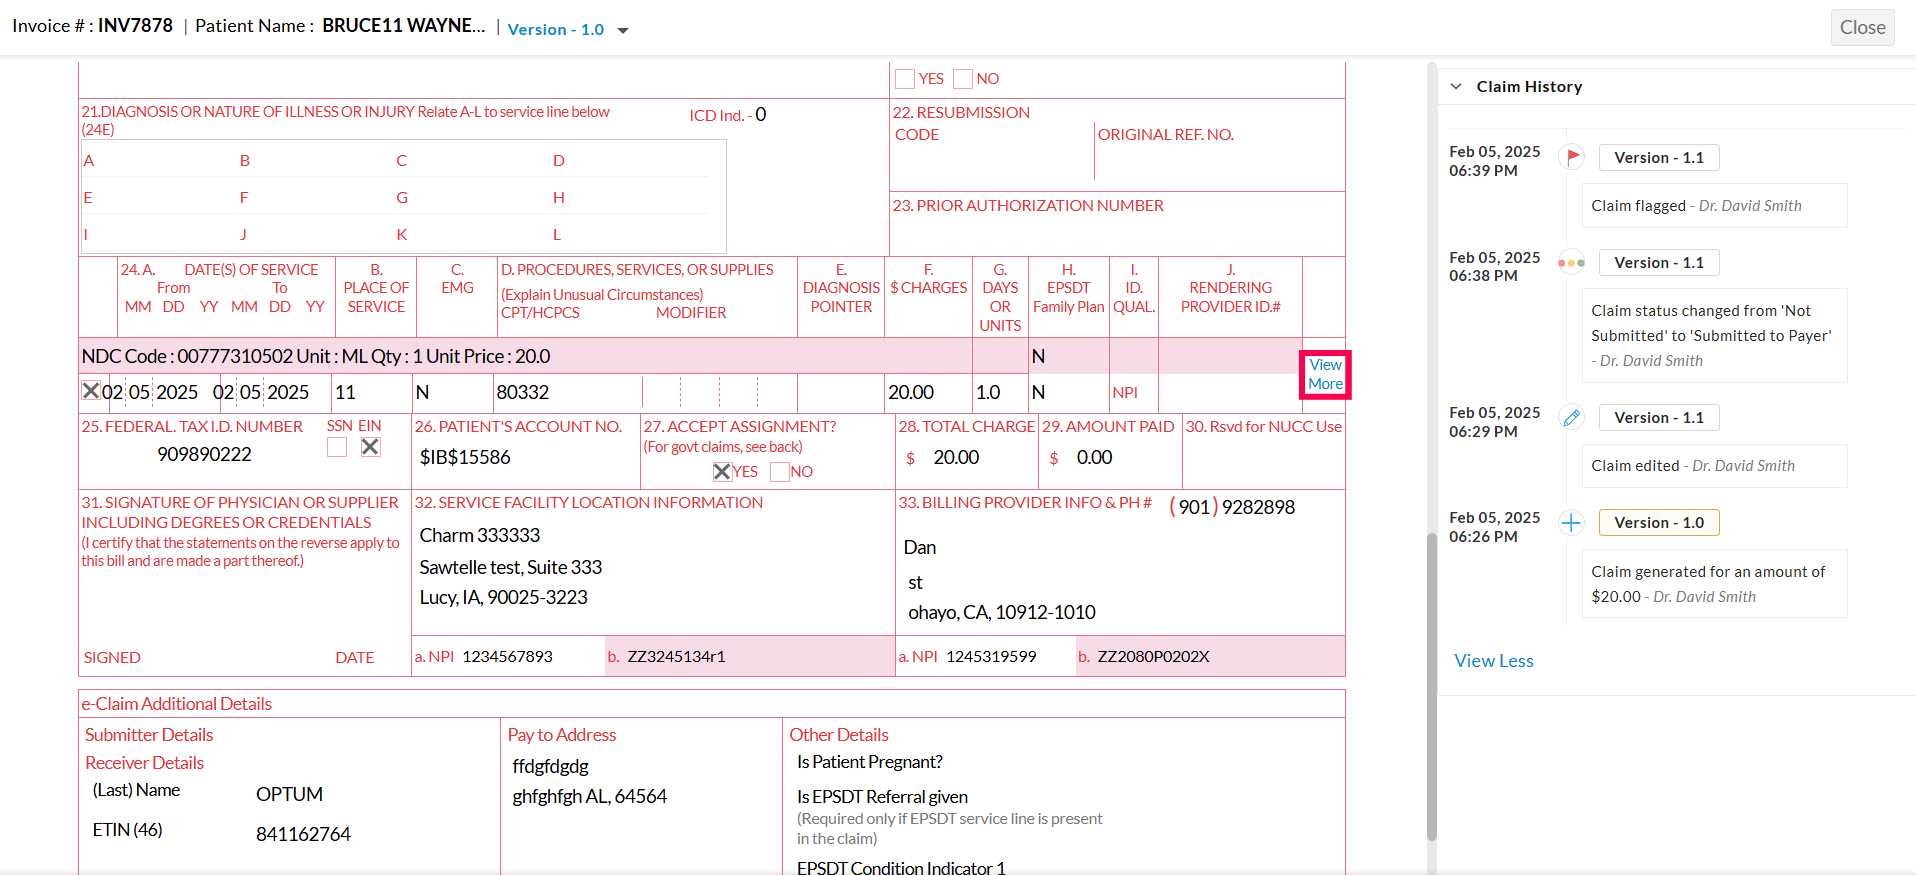Open View More on the service line

point(1325,374)
